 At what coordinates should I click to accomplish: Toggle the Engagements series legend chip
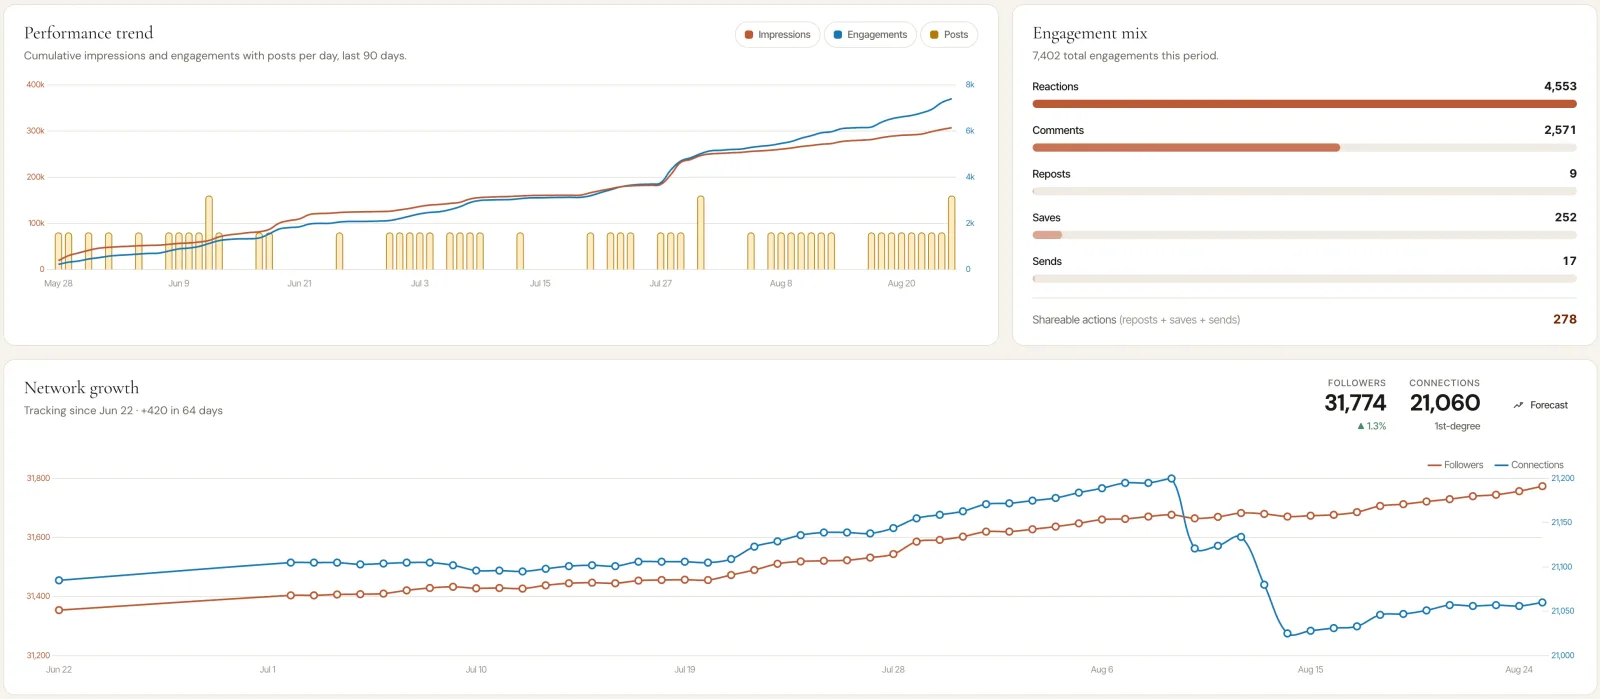(x=870, y=35)
